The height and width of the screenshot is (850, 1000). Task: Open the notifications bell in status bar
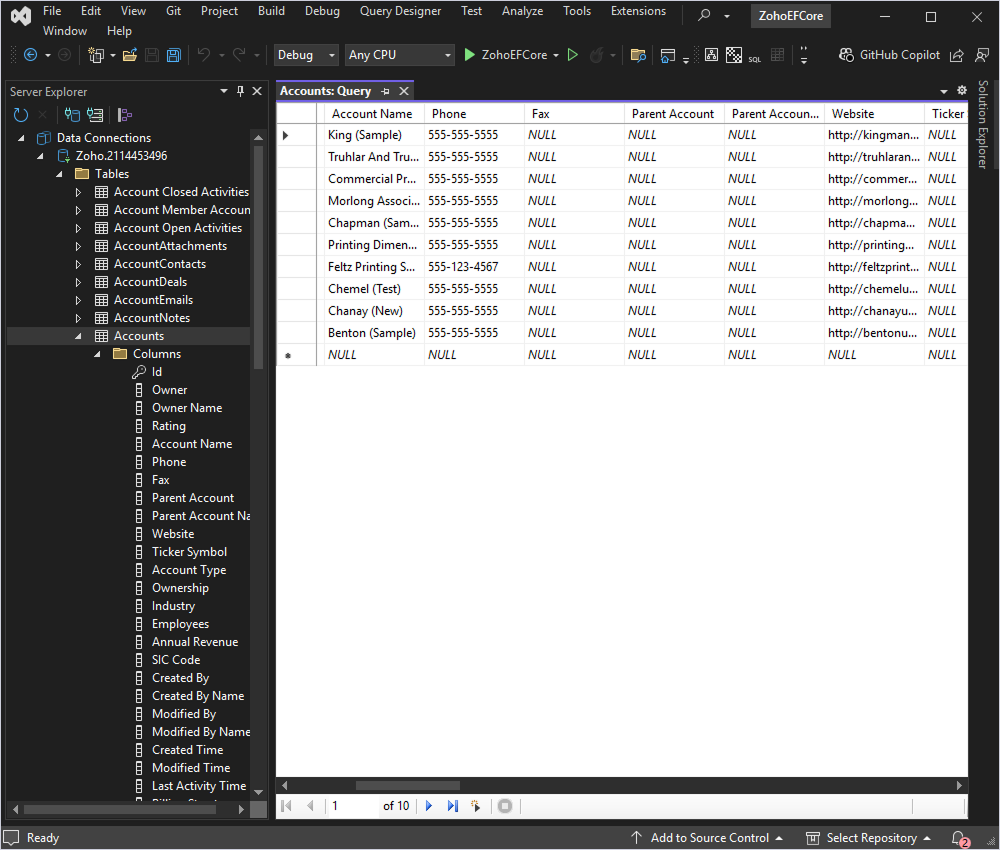coord(958,838)
